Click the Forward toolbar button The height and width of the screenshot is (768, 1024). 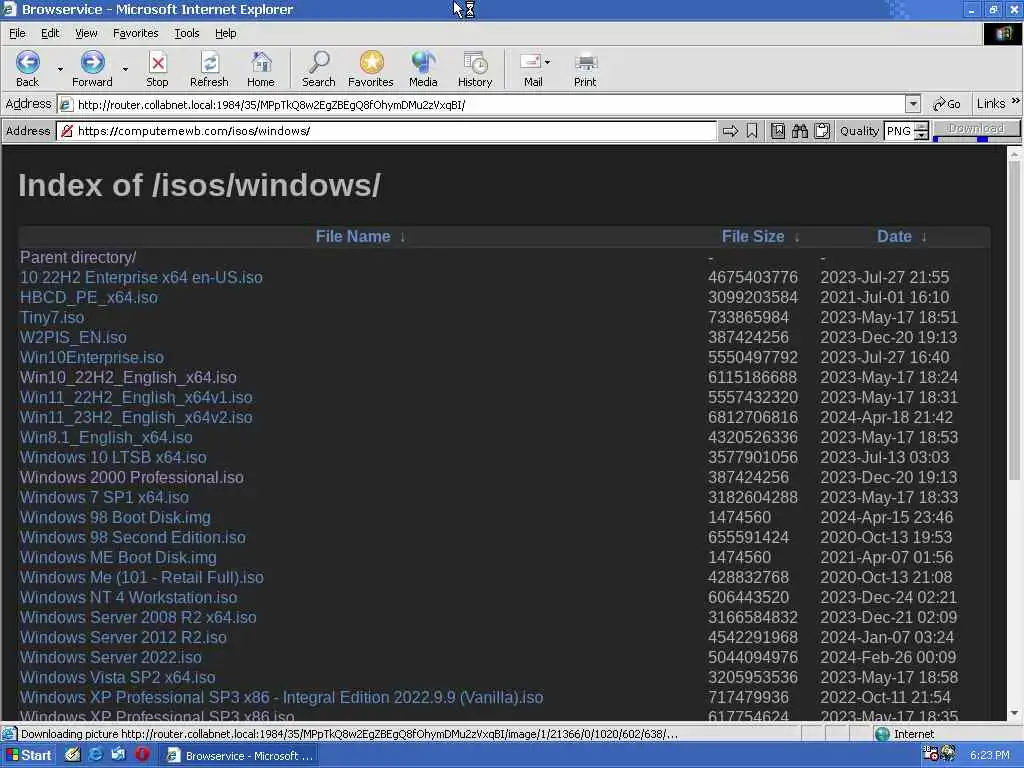click(x=92, y=69)
